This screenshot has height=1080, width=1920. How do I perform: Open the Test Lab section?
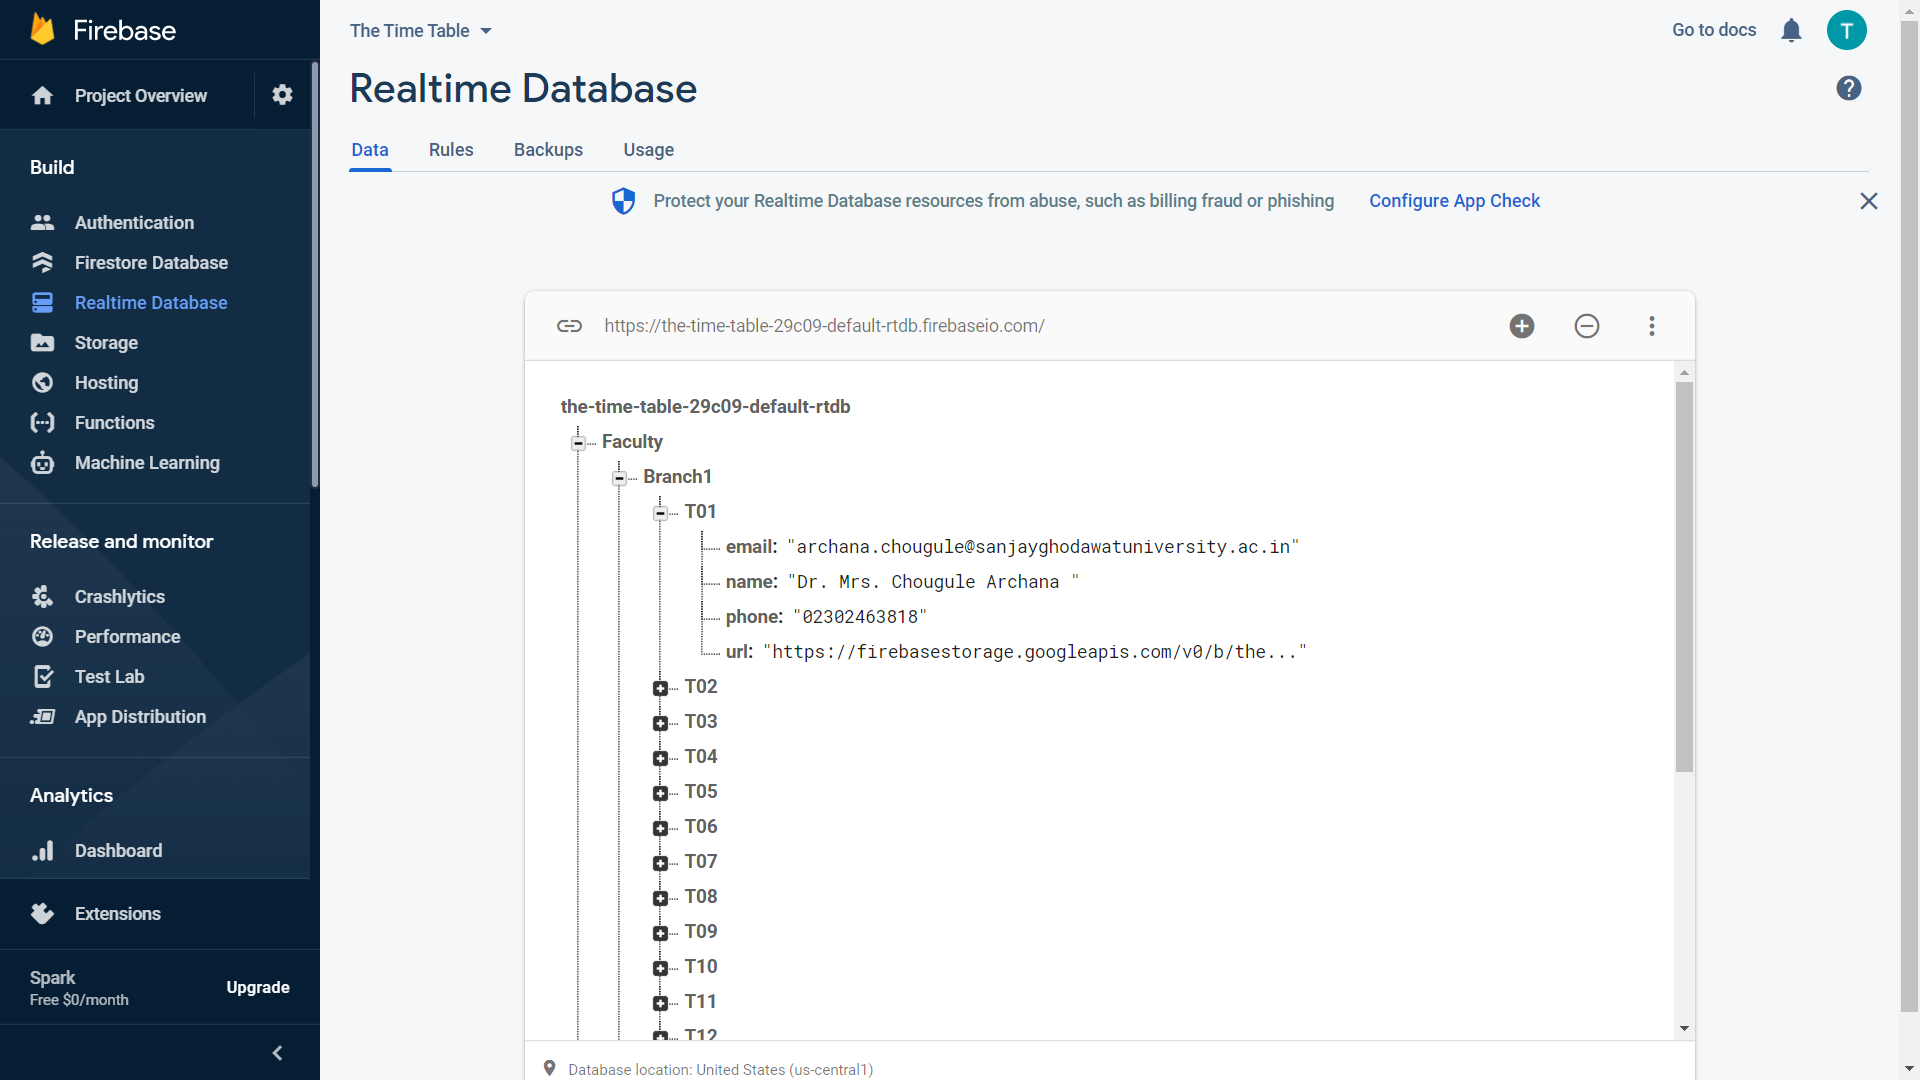click(x=110, y=676)
